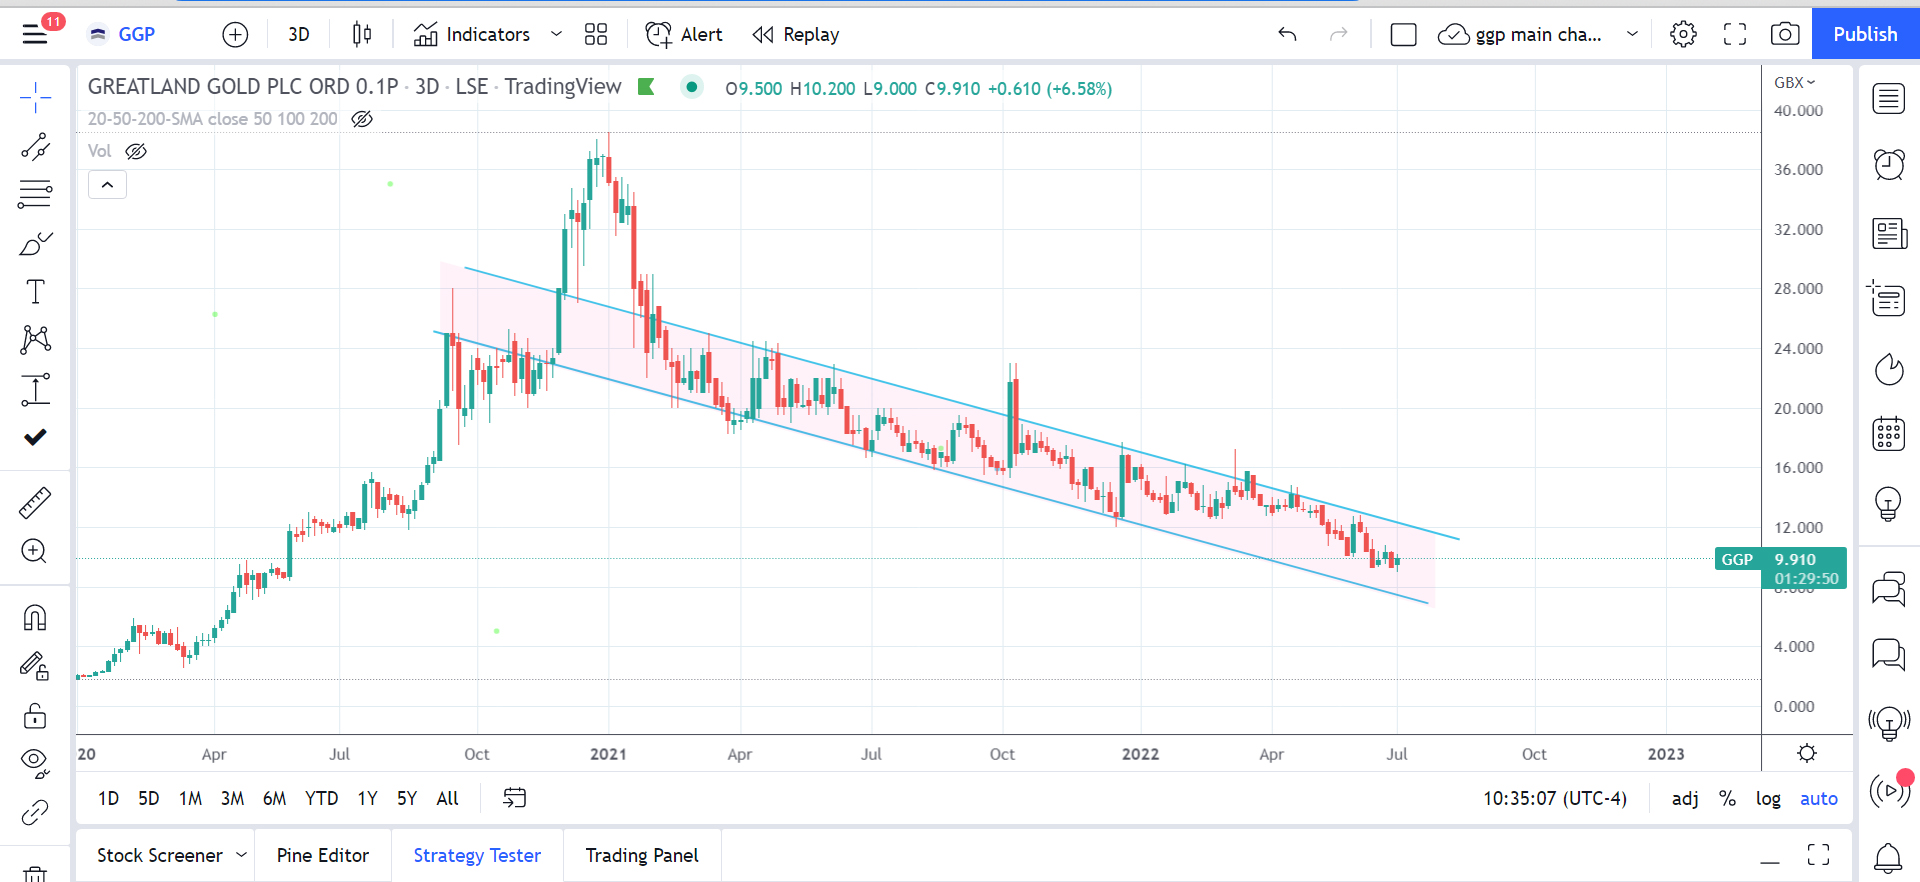
Task: Change the 3D chart interval
Action: tap(299, 34)
